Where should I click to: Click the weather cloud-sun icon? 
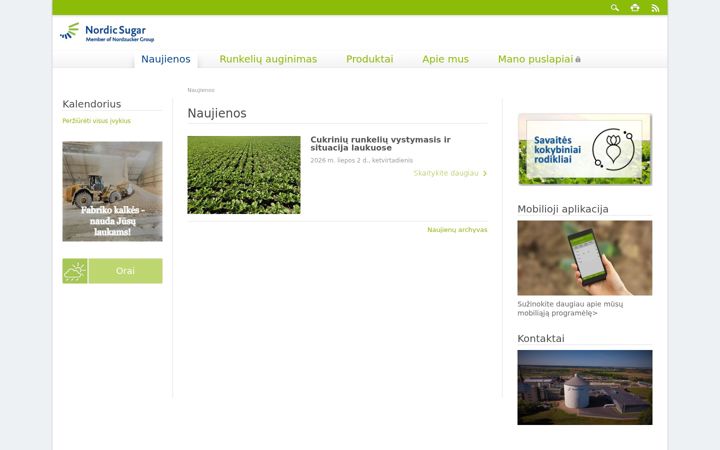(75, 271)
